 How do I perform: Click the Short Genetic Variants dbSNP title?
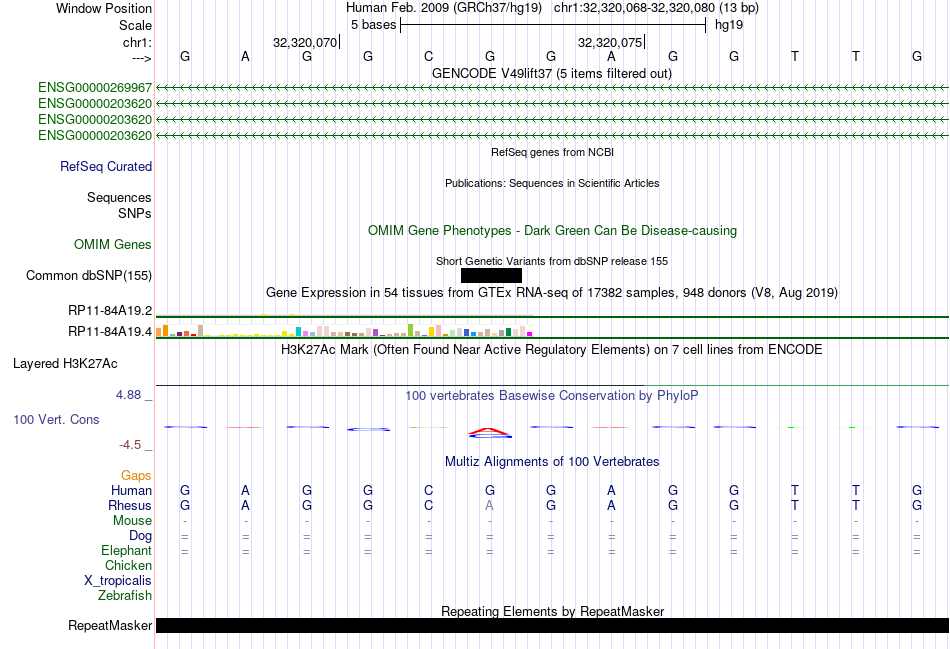[x=551, y=261]
